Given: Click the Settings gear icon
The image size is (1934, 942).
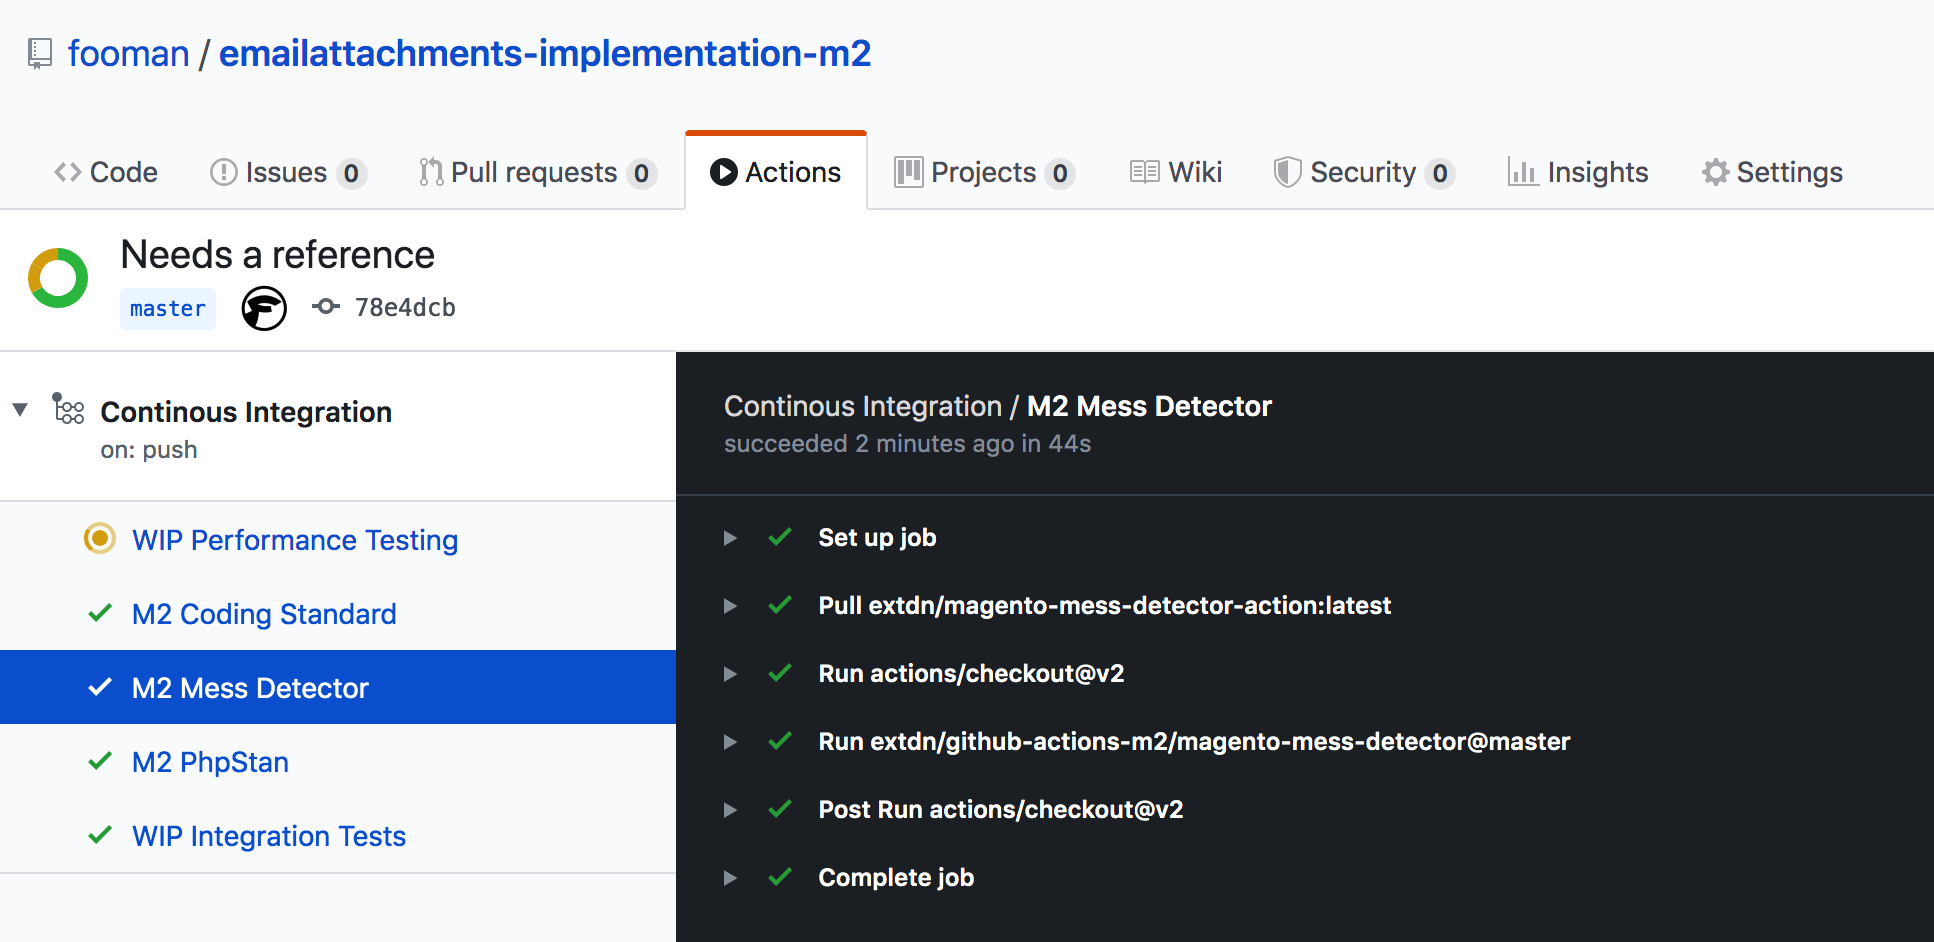Looking at the screenshot, I should 1716,172.
